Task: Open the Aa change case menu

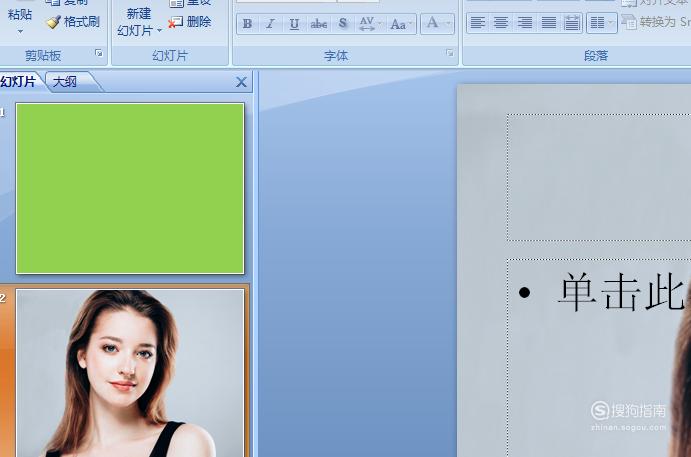Action: click(401, 23)
